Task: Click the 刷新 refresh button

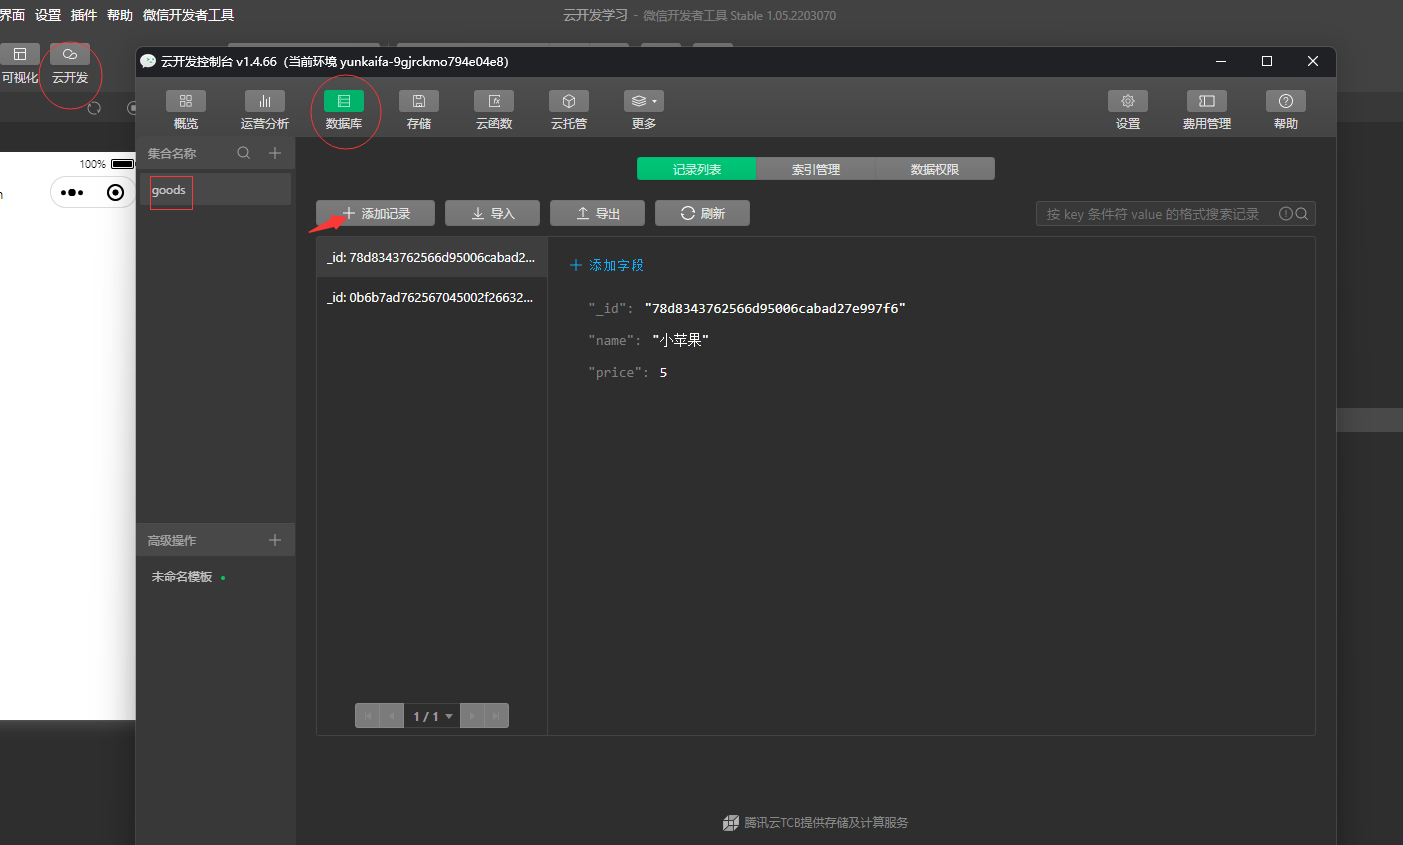Action: tap(702, 213)
